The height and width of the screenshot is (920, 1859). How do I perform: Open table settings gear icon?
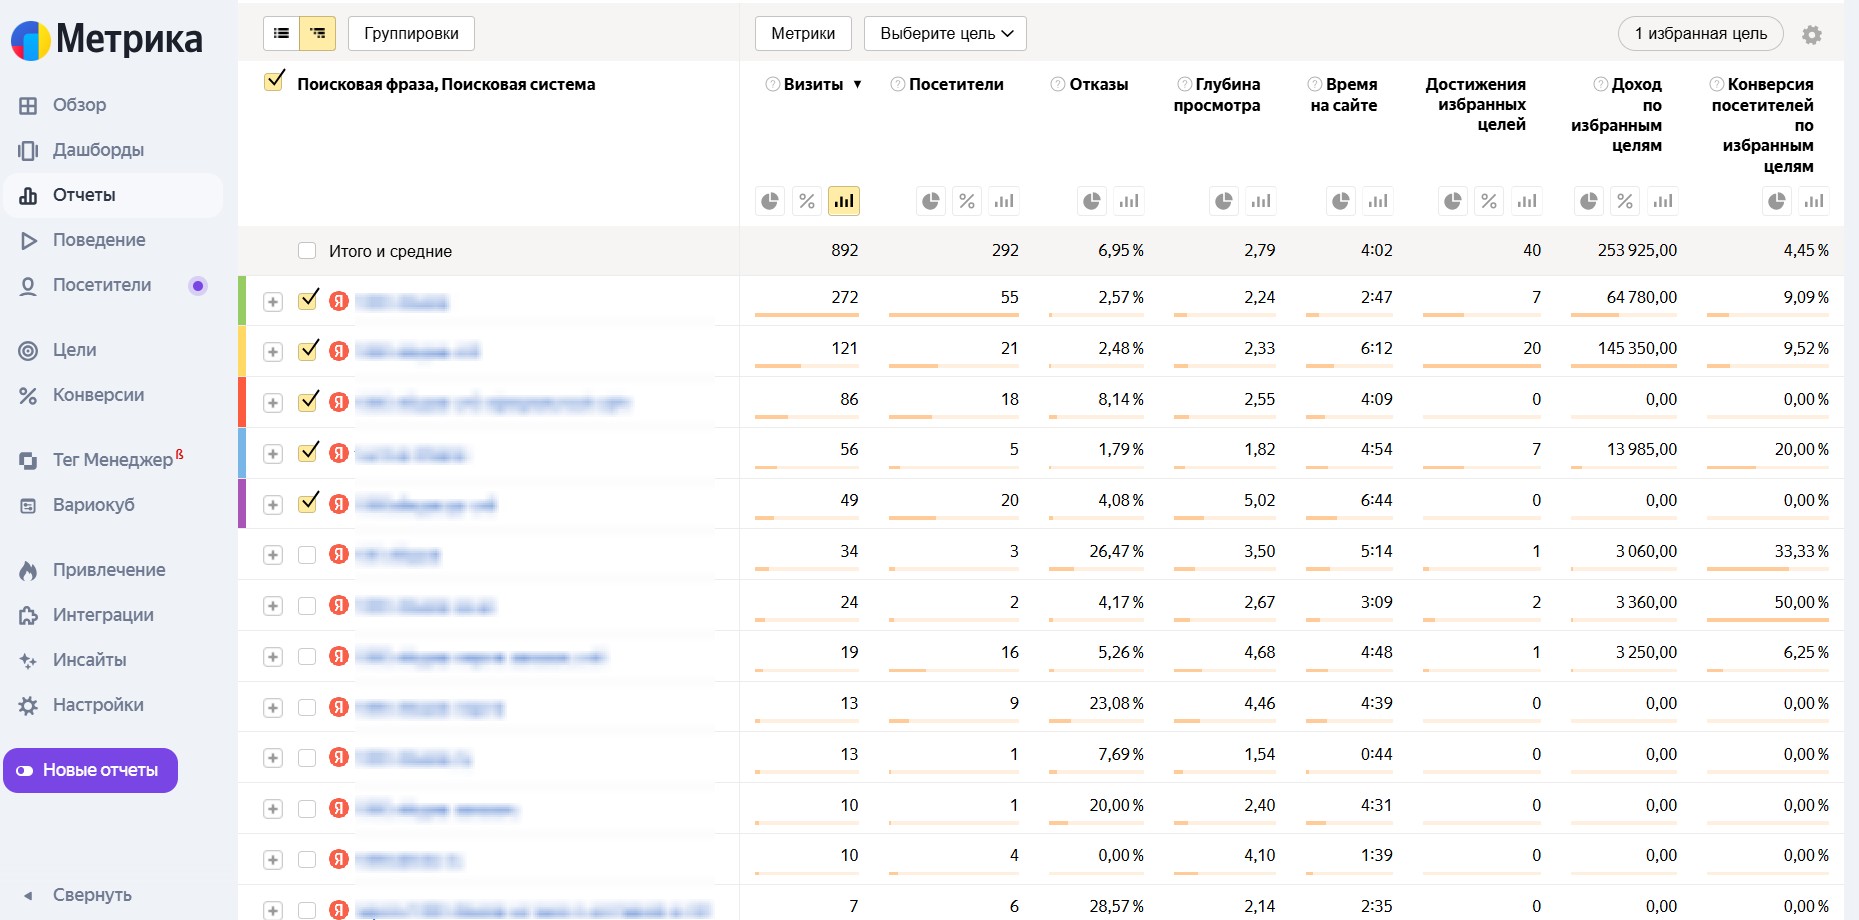(x=1811, y=35)
